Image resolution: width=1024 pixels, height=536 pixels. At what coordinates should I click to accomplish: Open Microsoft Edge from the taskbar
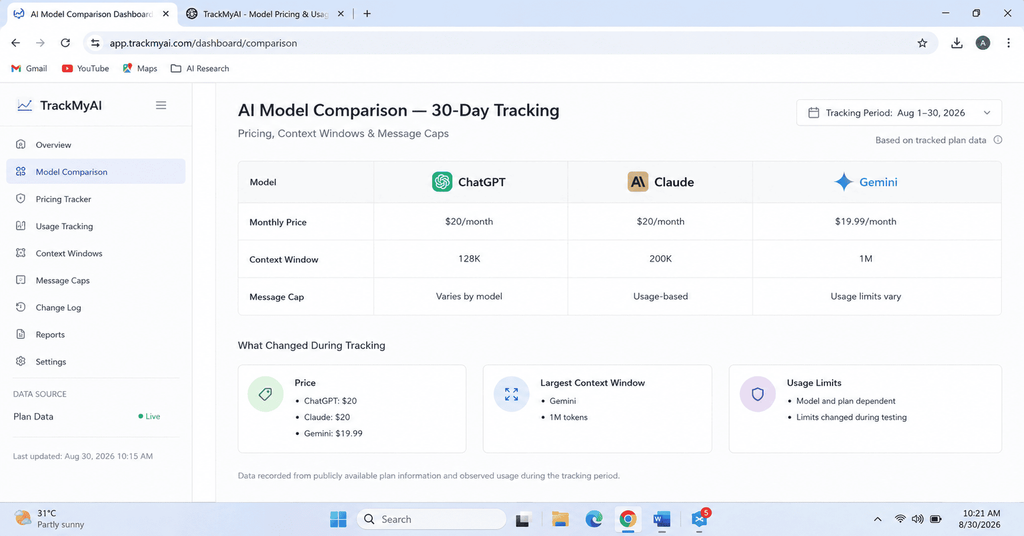point(594,519)
